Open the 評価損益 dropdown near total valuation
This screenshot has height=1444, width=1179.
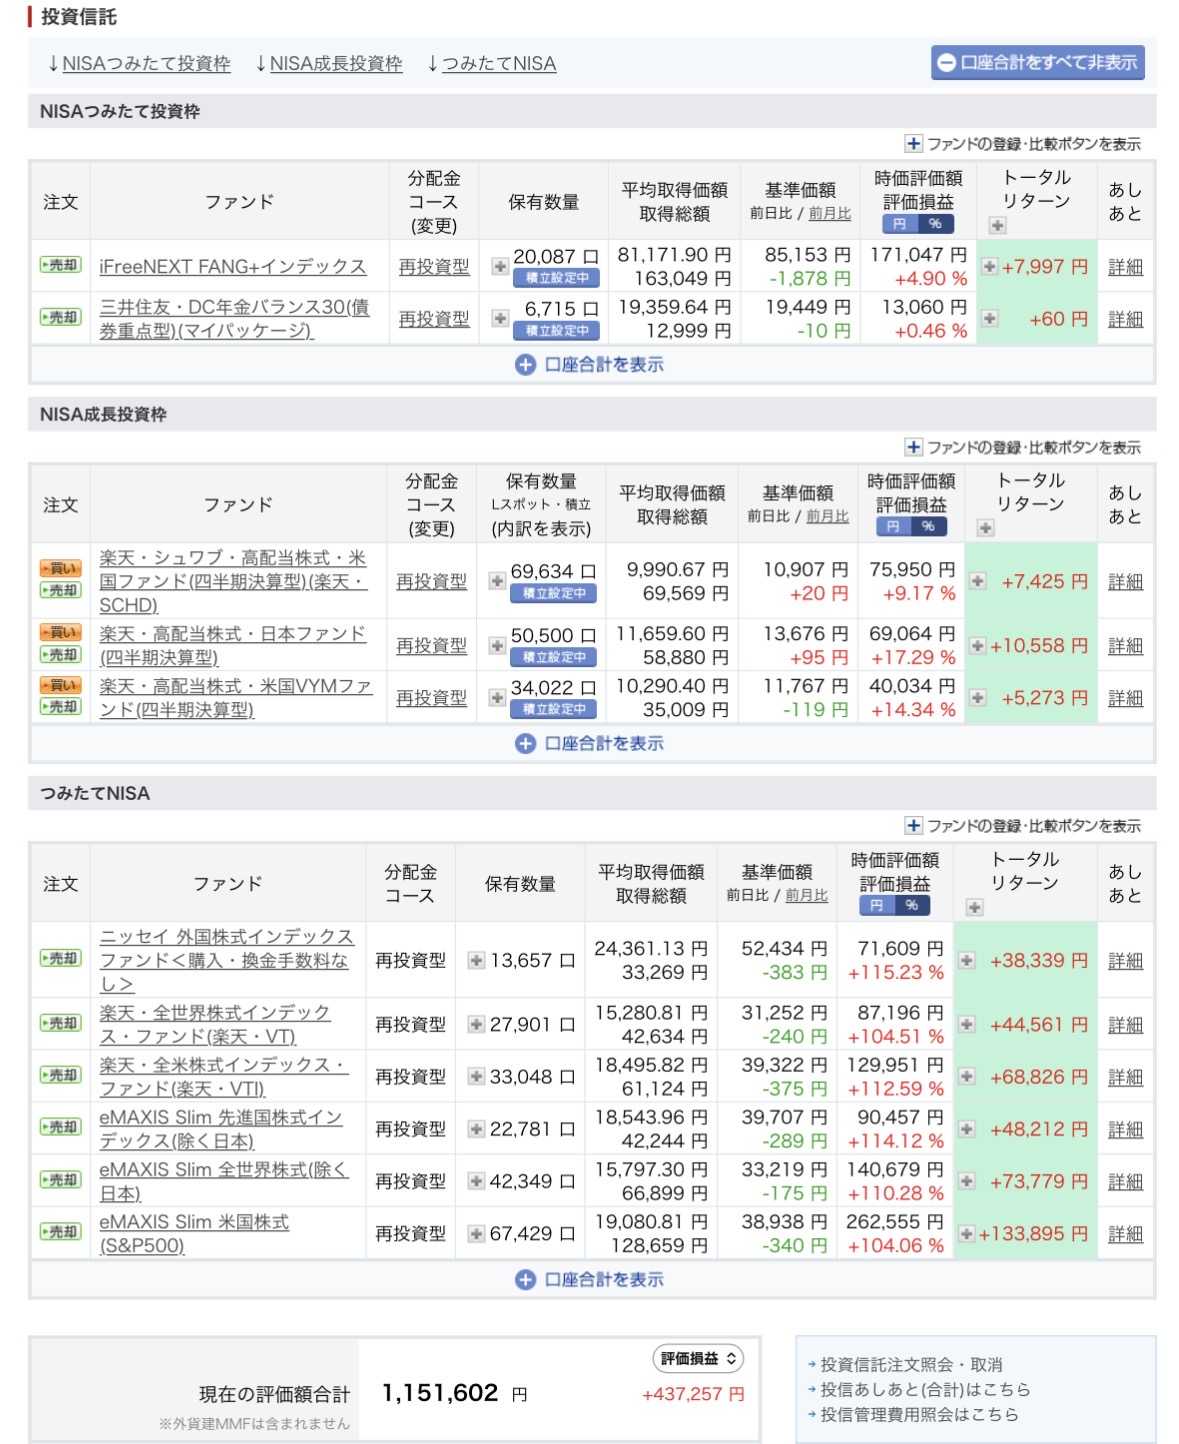click(x=698, y=1358)
